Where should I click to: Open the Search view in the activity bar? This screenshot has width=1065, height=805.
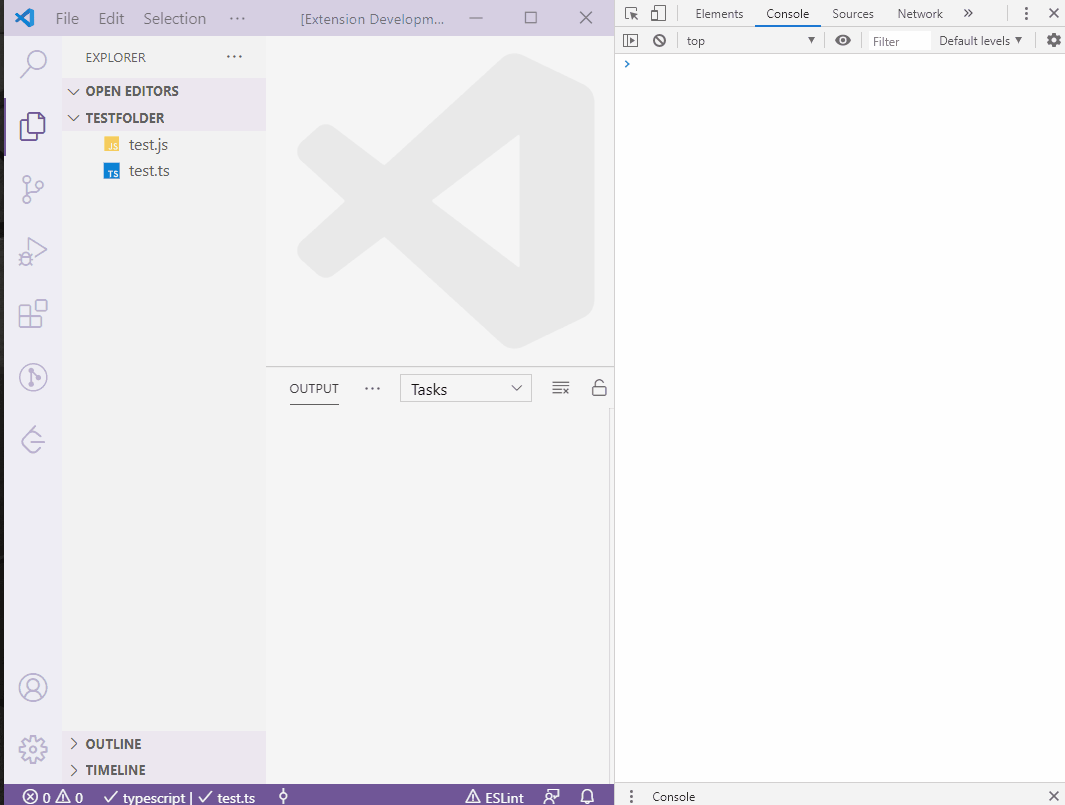click(33, 63)
